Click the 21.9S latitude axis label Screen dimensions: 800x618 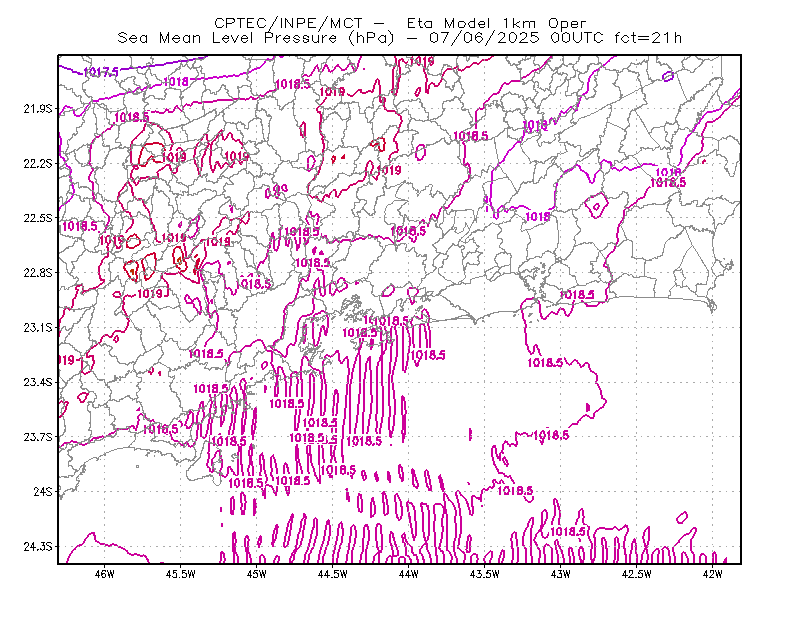pyautogui.click(x=38, y=108)
